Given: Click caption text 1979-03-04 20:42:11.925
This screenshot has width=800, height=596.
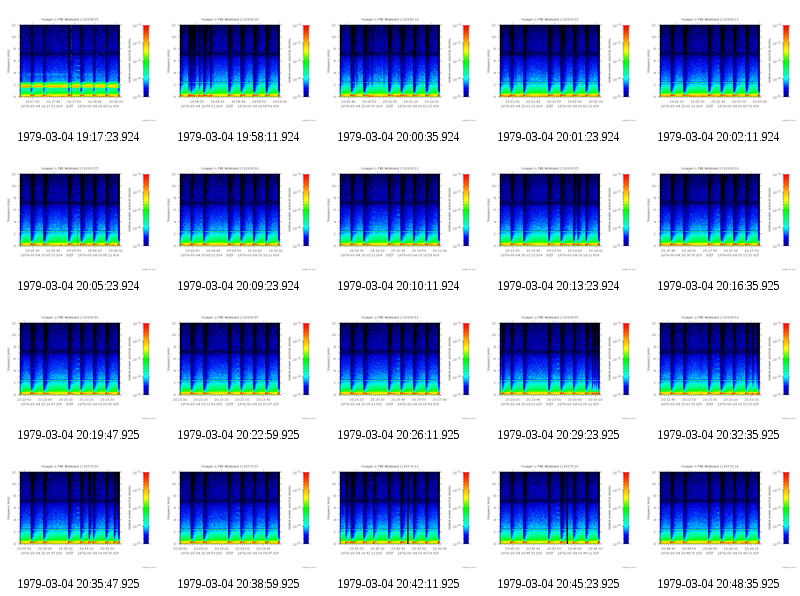Looking at the screenshot, I should (x=398, y=584).
